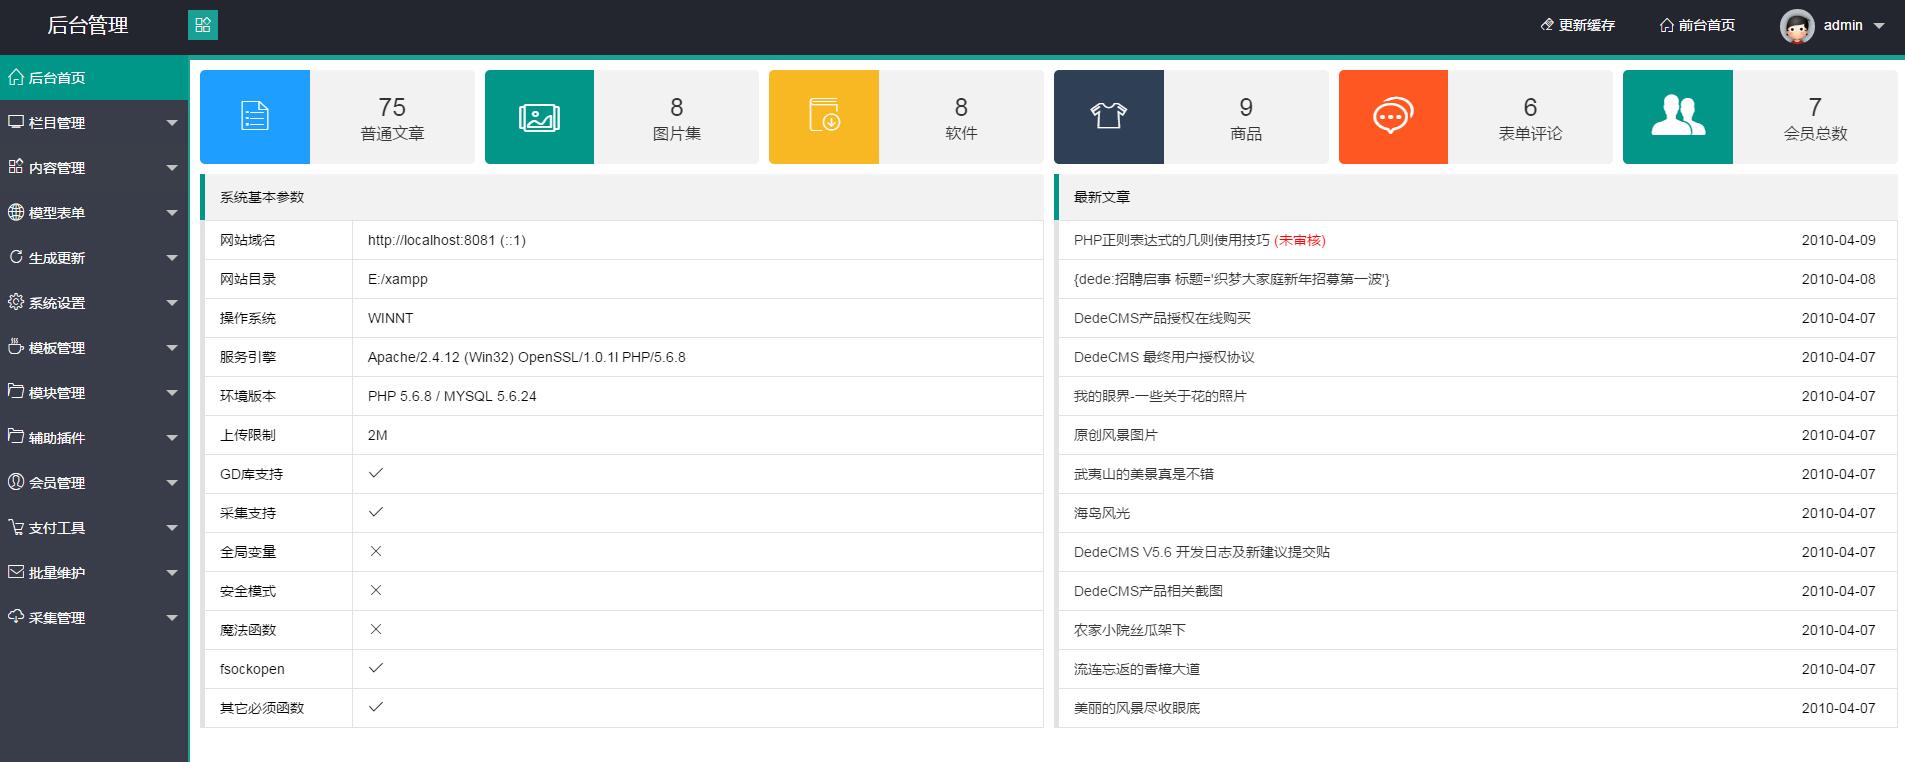Click the dark t-shirt icon for 商品
This screenshot has width=1905, height=762.
coord(1108,116)
